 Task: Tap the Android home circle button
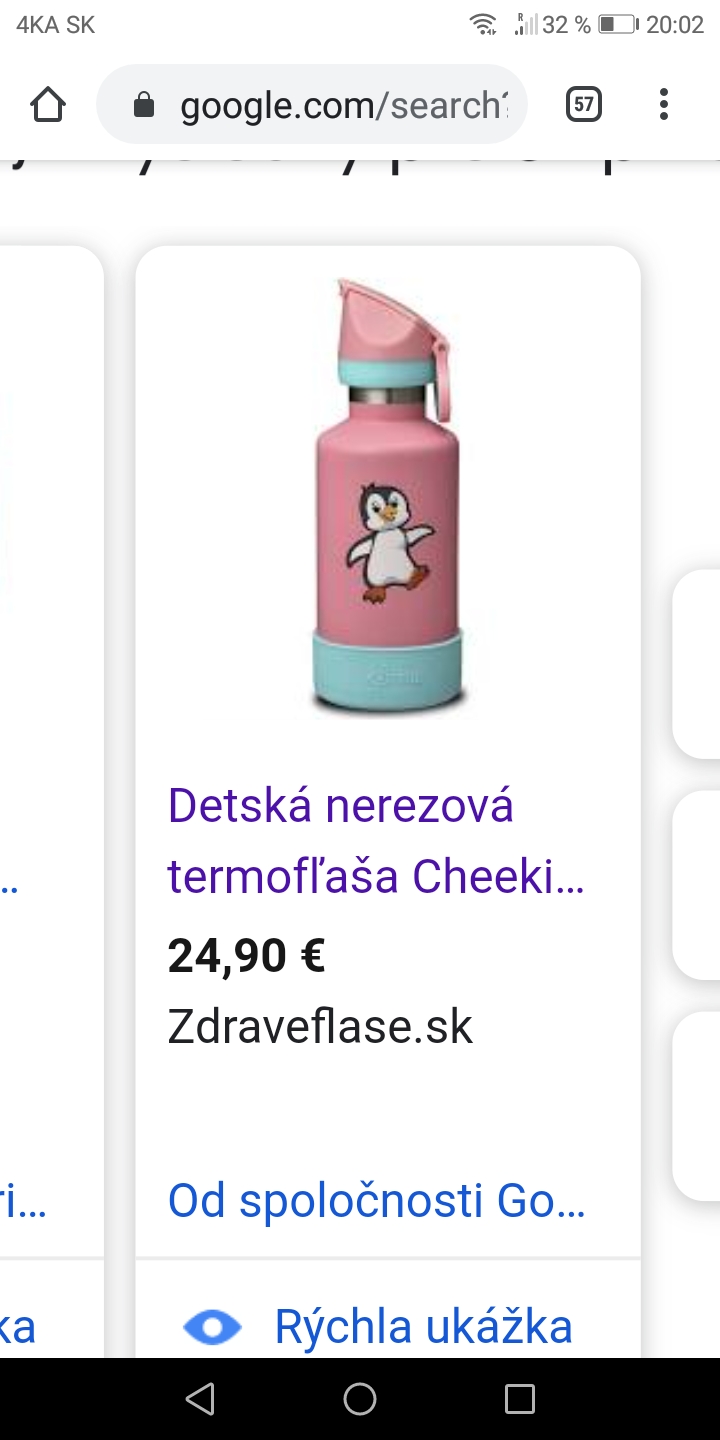(x=360, y=1399)
